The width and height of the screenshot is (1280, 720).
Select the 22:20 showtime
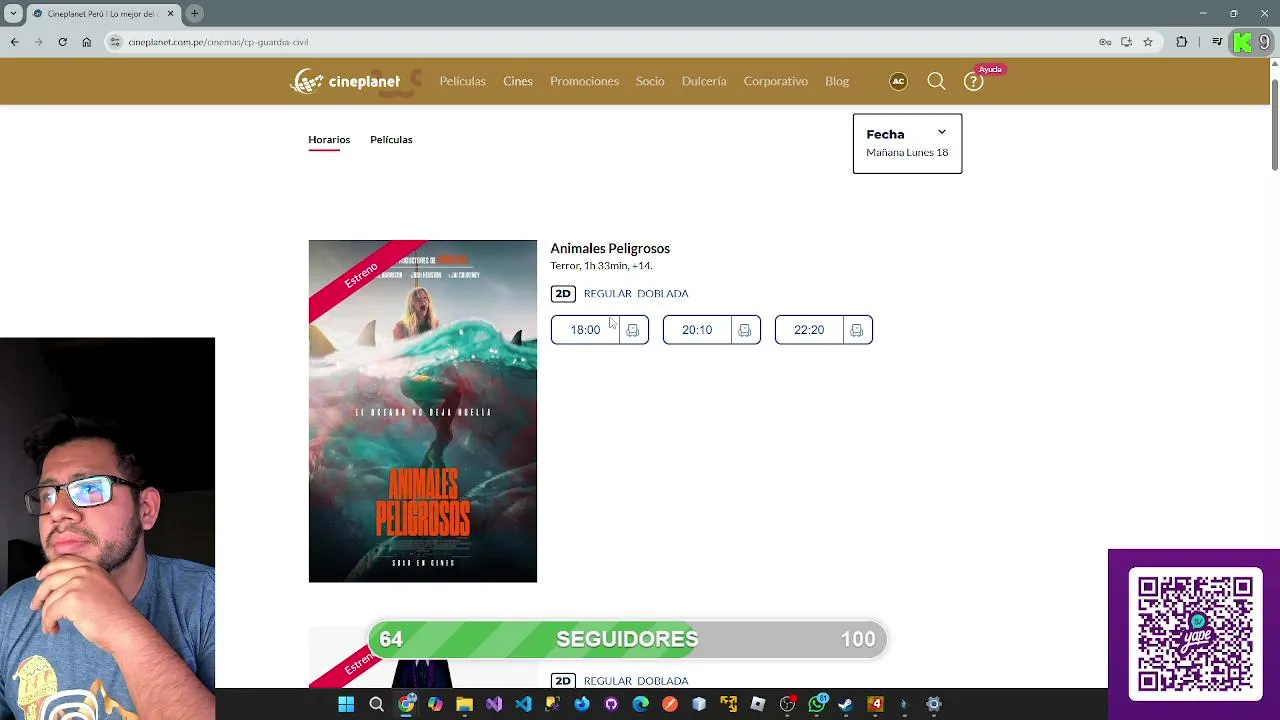809,330
